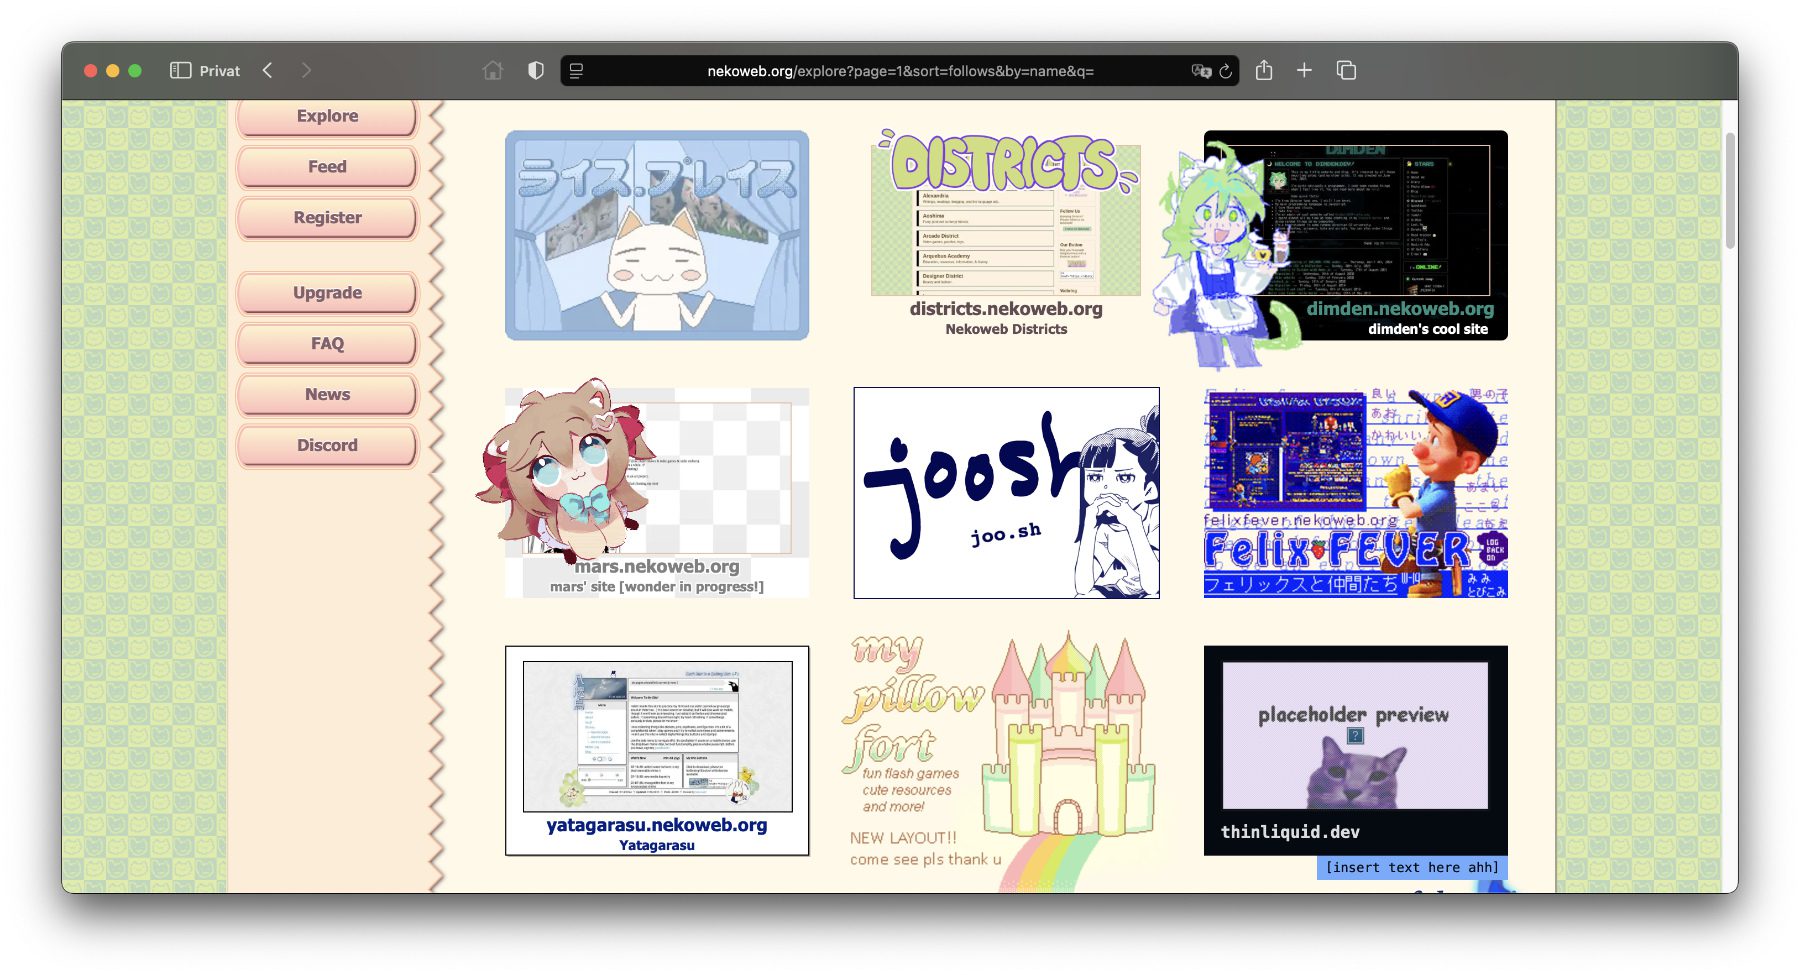Click the page vertical scrollbar

point(1730,190)
